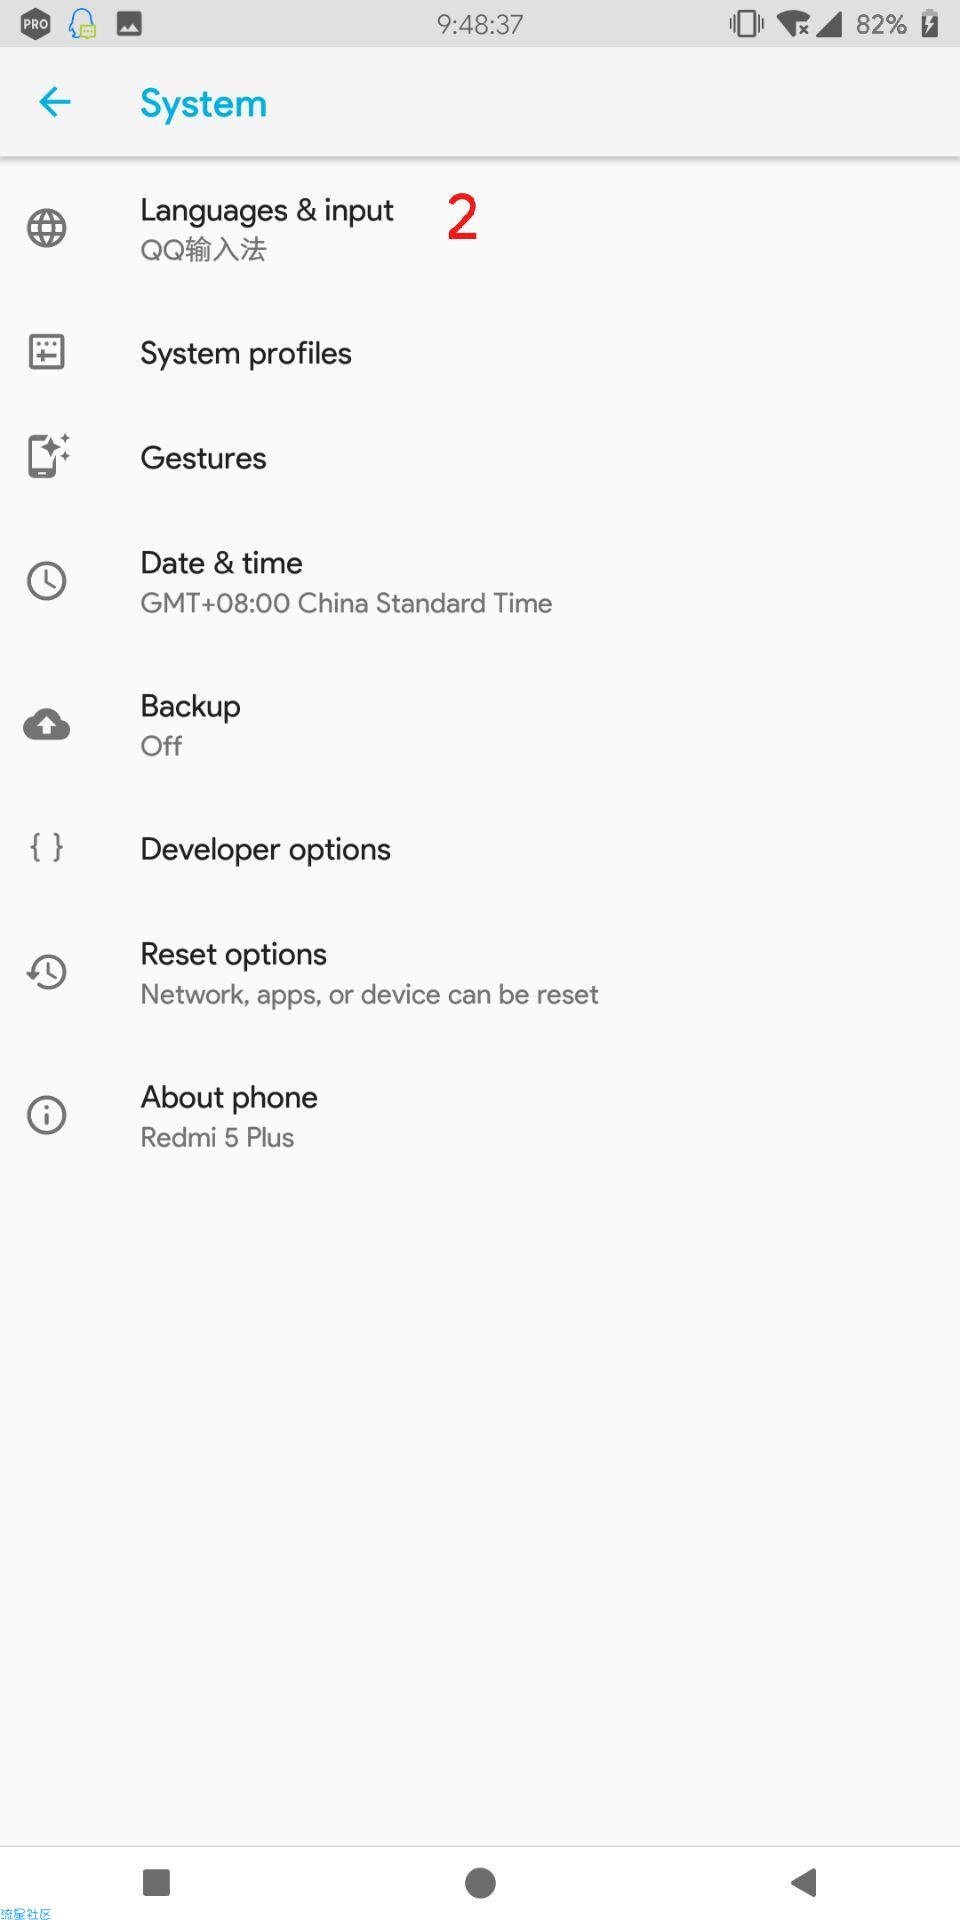The width and height of the screenshot is (960, 1920).
Task: Open Reset options entry
Action: (x=480, y=973)
